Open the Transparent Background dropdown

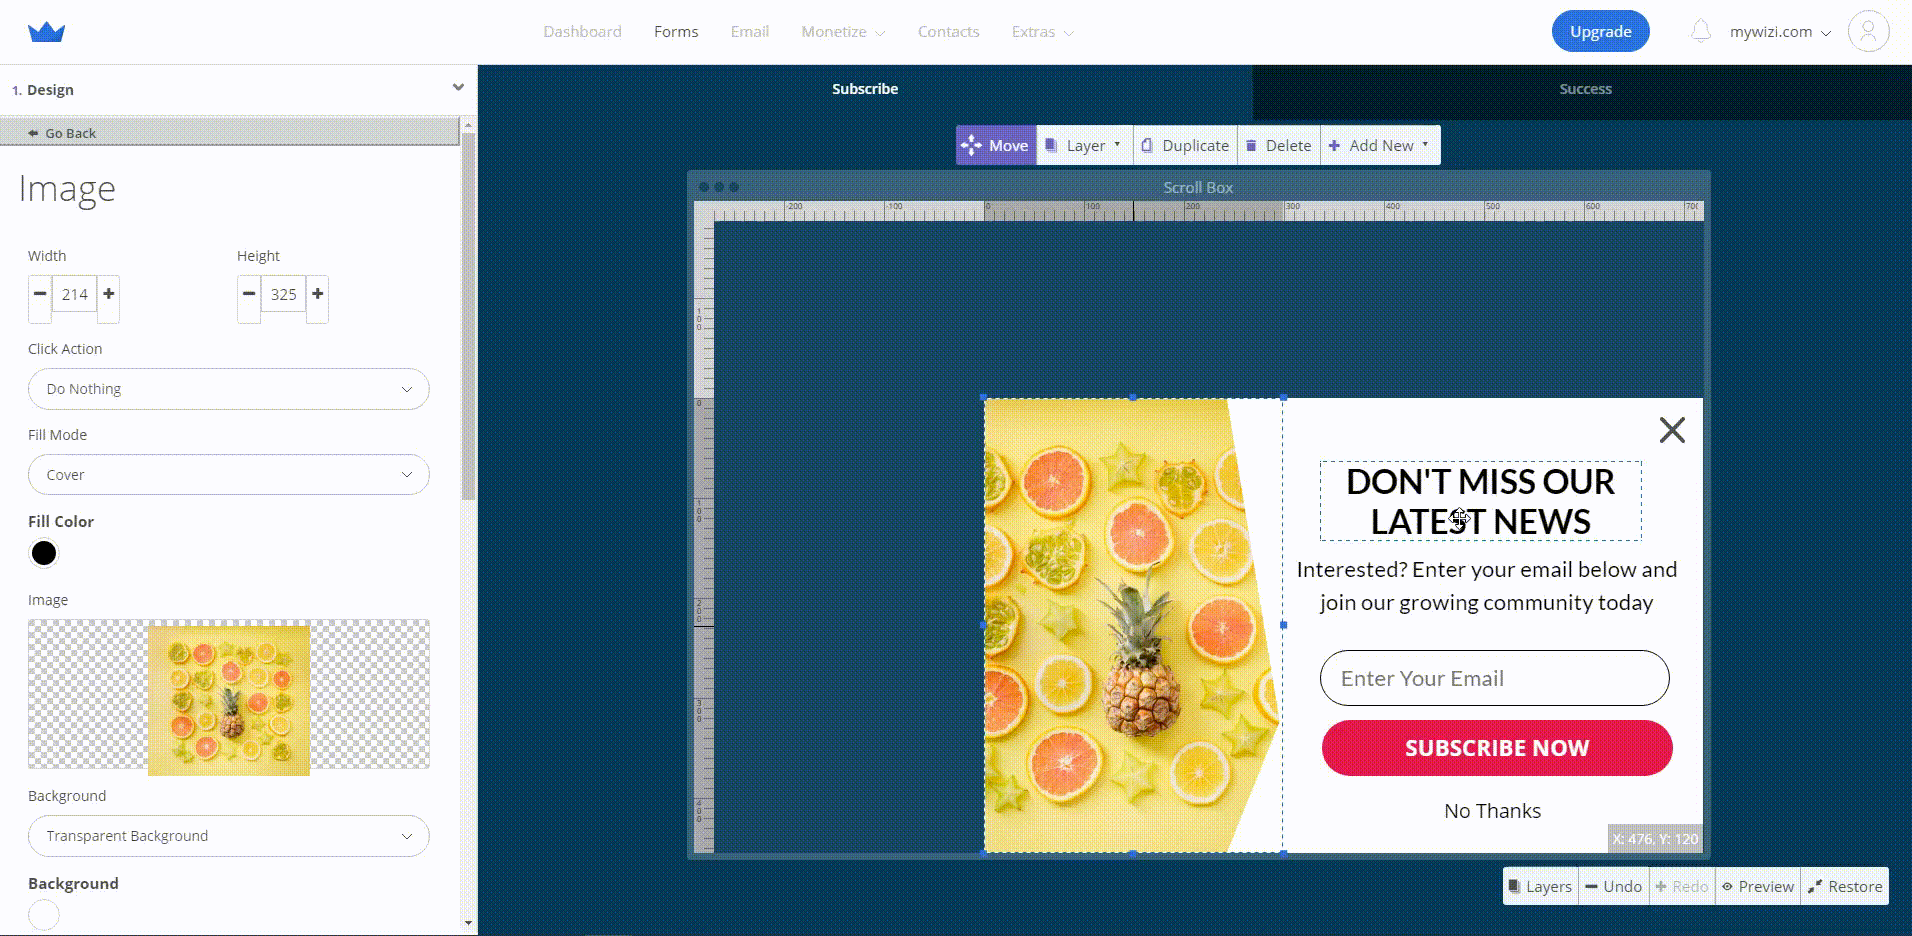(x=228, y=836)
